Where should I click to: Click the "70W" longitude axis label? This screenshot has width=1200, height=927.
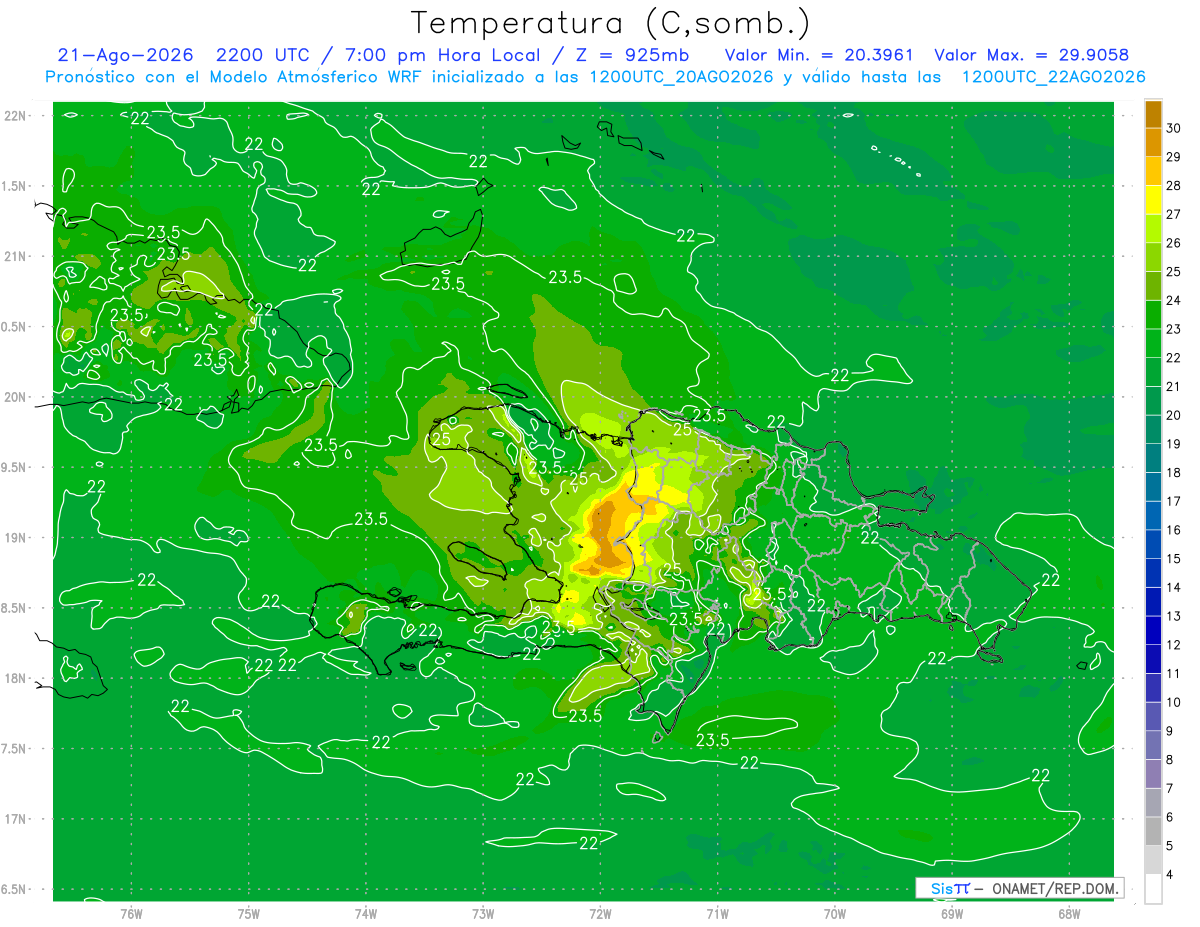[834, 913]
